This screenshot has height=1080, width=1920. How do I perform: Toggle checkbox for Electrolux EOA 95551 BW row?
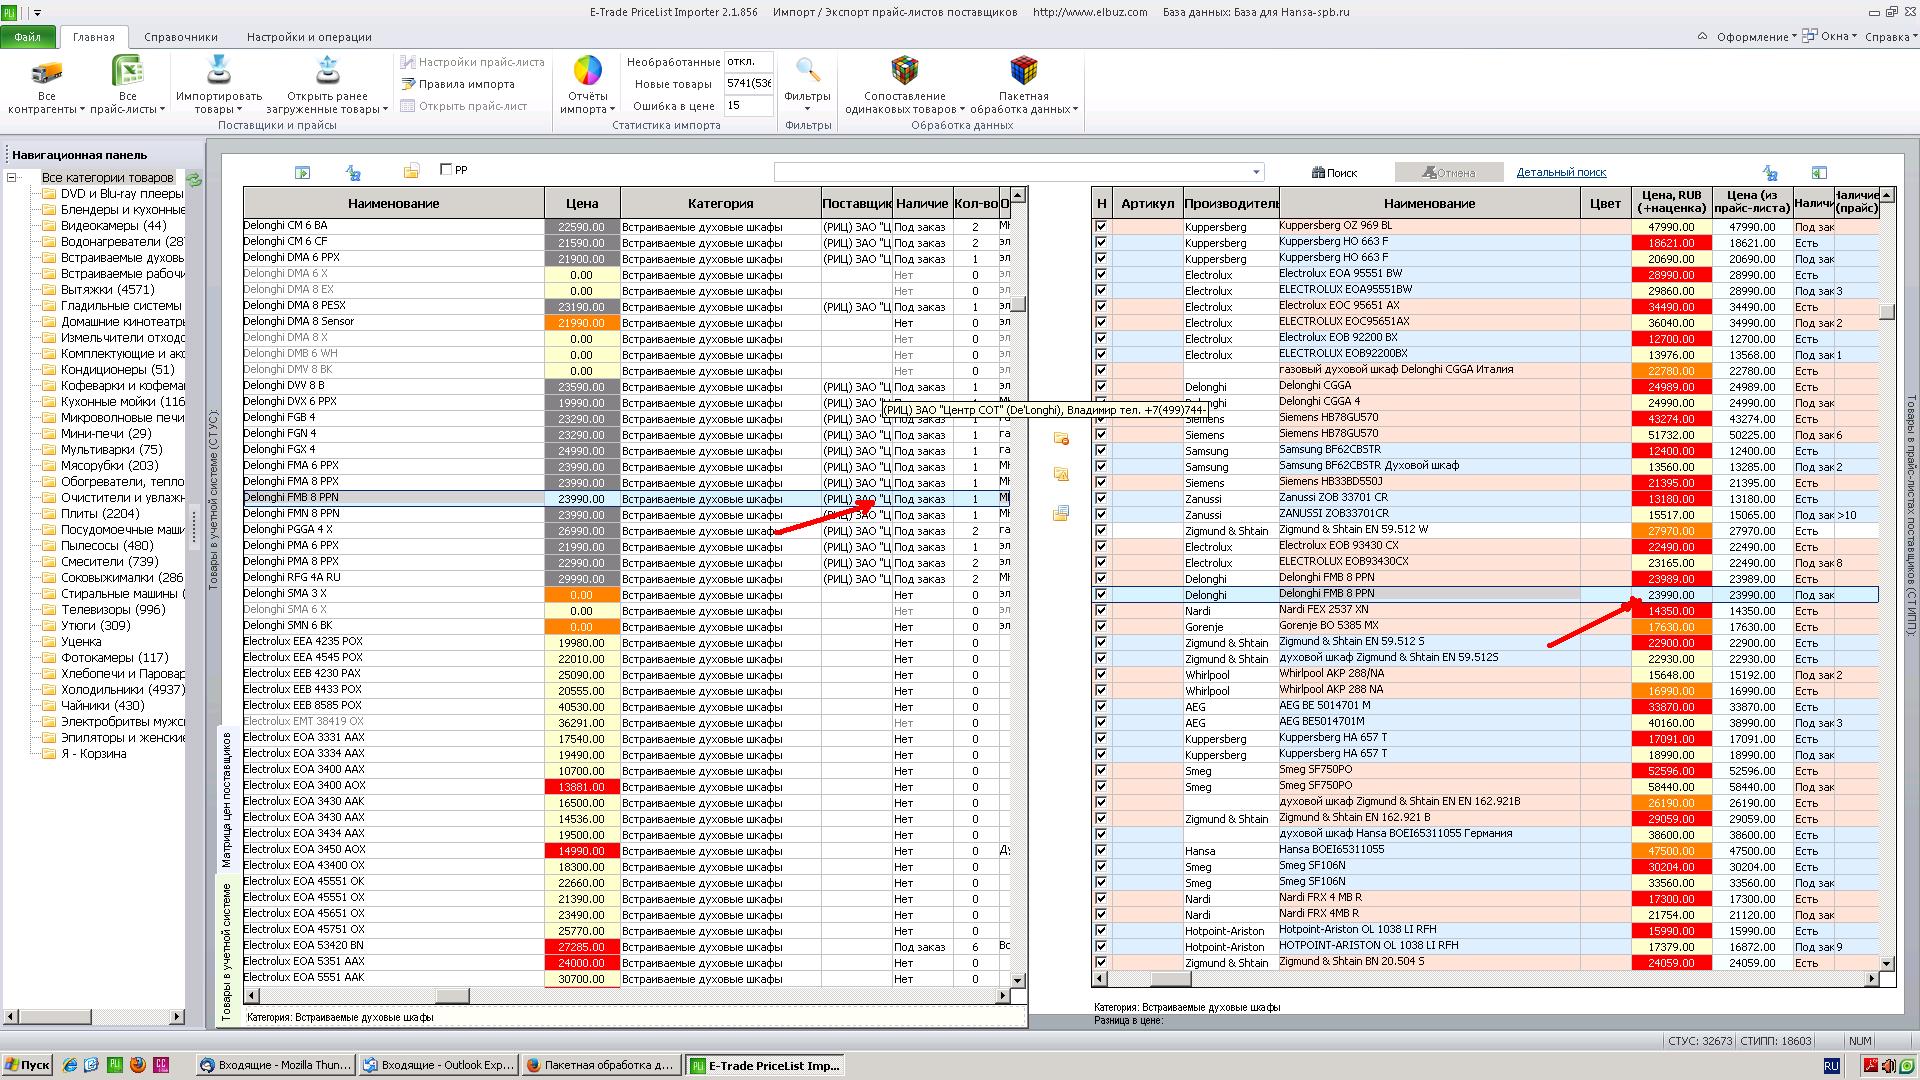click(x=1101, y=275)
